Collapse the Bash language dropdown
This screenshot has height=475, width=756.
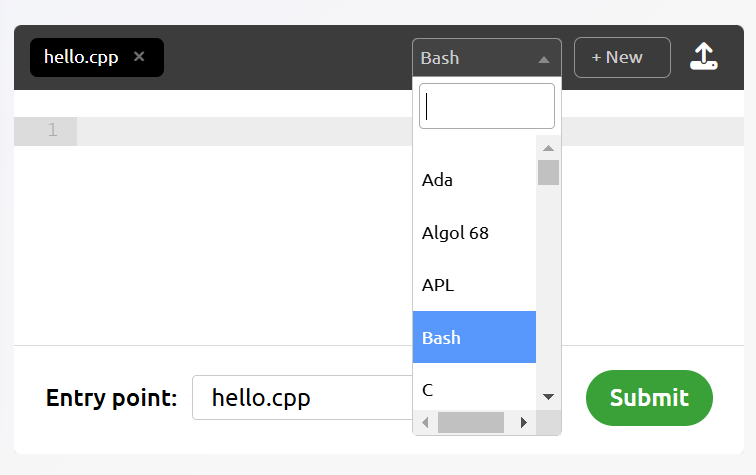(486, 58)
